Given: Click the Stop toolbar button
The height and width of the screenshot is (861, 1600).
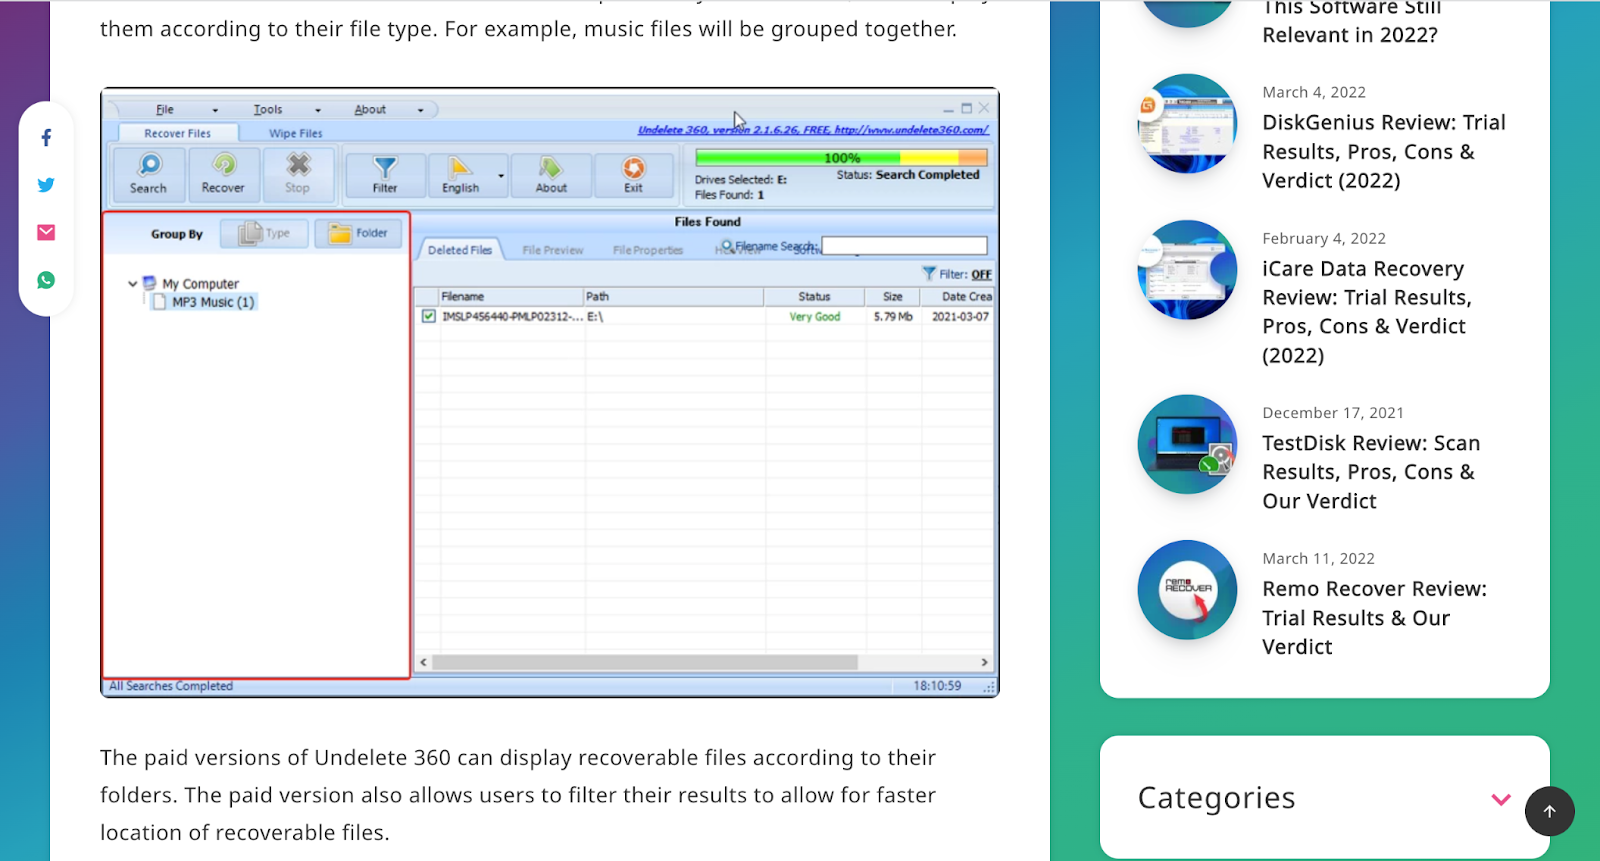Looking at the screenshot, I should point(298,173).
